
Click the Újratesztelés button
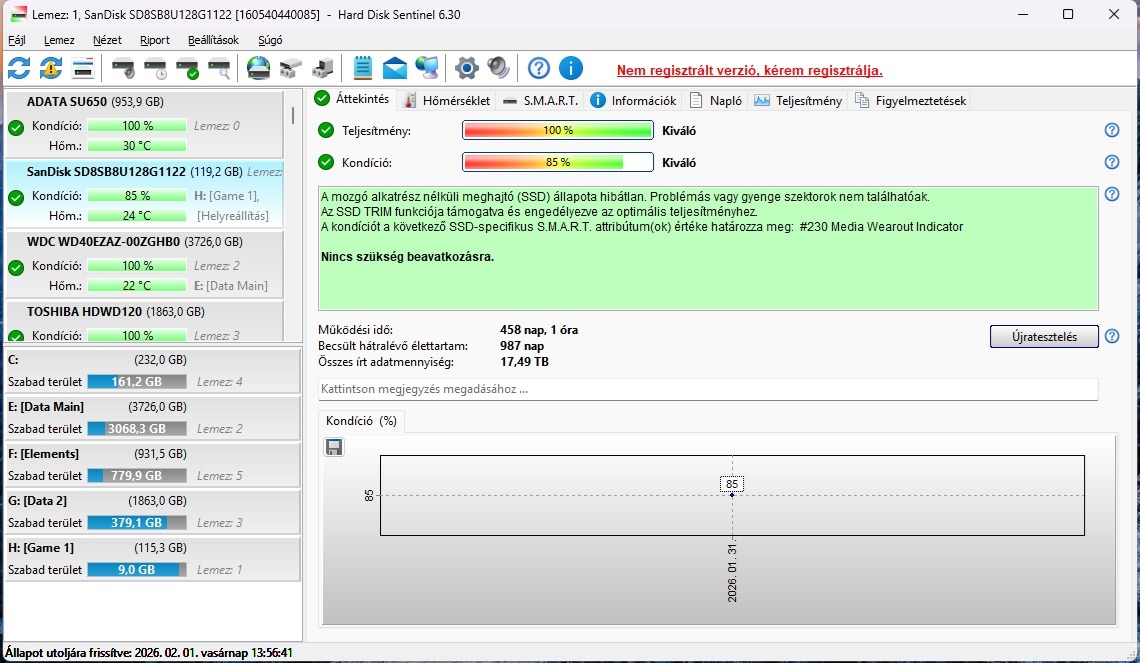1044,337
